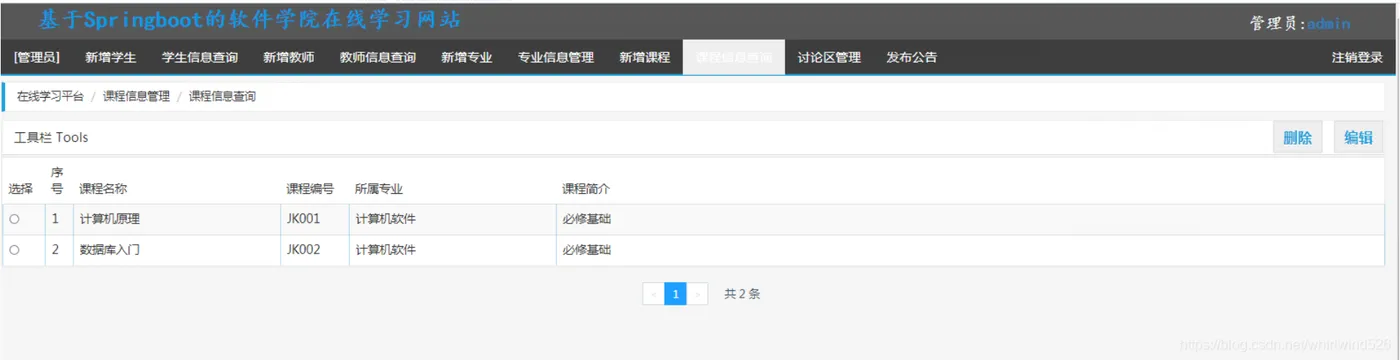
Task: Open 讨论区管理 in navigation bar
Action: pyautogui.click(x=829, y=57)
